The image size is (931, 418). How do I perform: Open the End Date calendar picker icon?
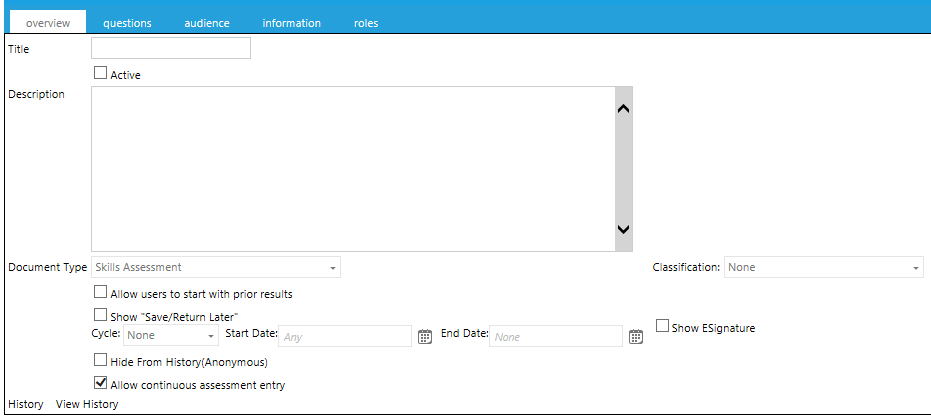[636, 337]
